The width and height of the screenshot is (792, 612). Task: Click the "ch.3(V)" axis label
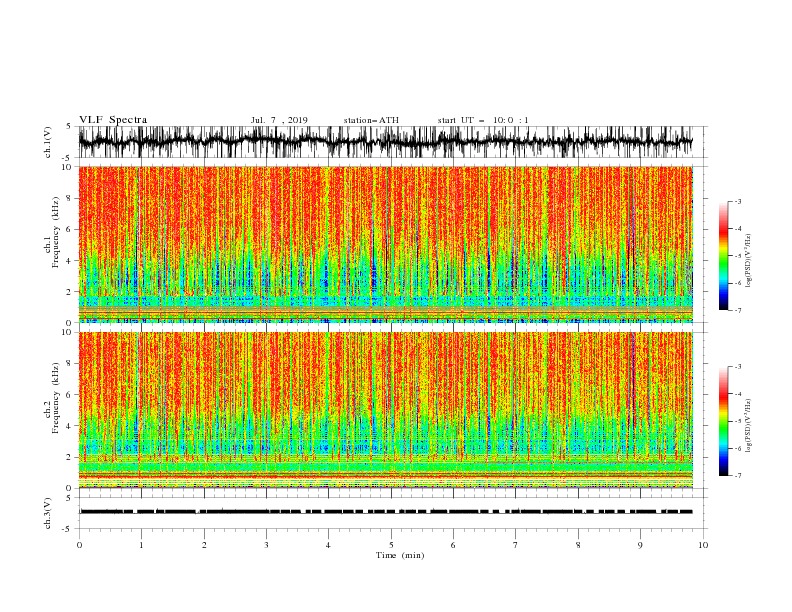[x=48, y=513]
